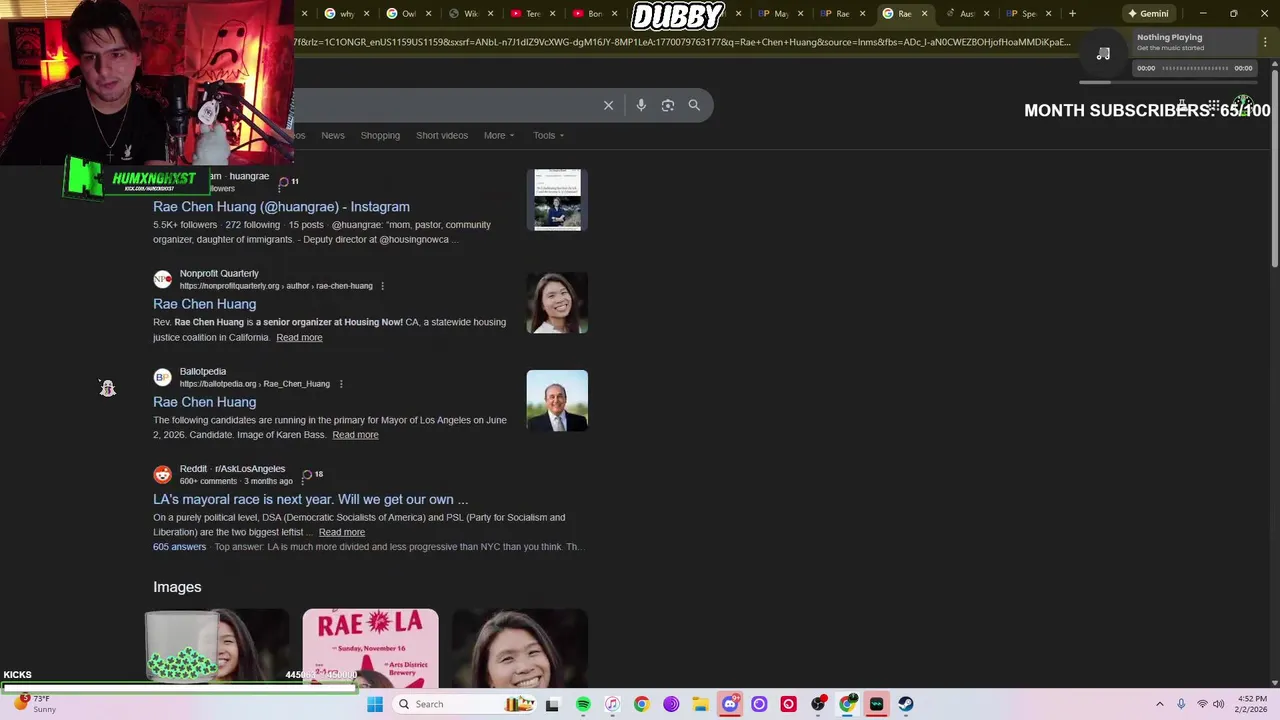Open Chrome three-dot menu
The width and height of the screenshot is (1280, 720).
point(1265,42)
